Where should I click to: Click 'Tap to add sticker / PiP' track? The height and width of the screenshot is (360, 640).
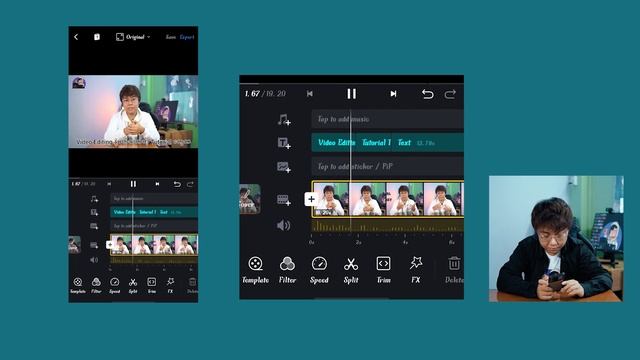[387, 166]
